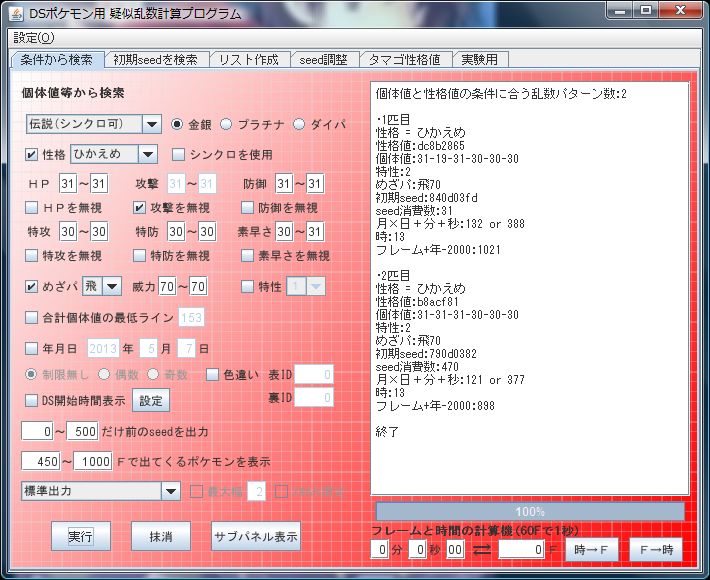
Task: Click the Java app icon in title bar
Action: click(16, 13)
